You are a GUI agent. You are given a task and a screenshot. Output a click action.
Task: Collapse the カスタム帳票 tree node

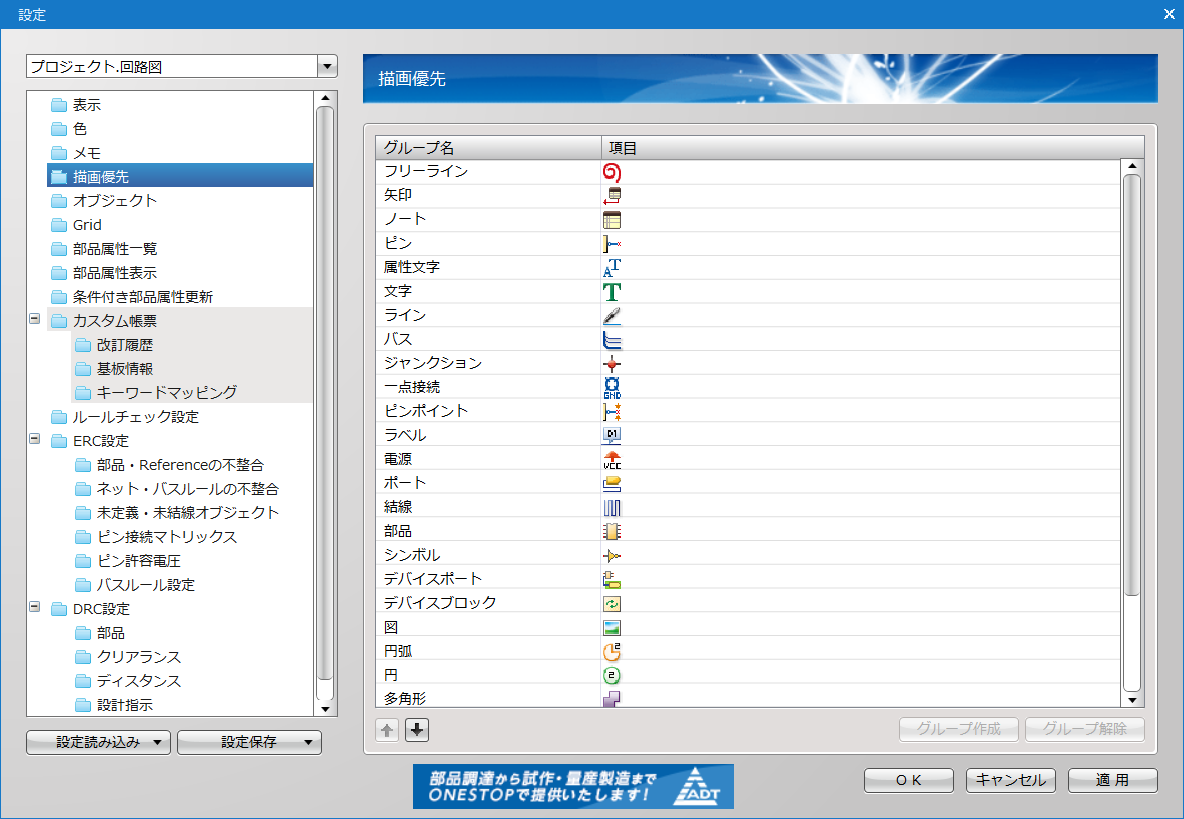[35, 320]
